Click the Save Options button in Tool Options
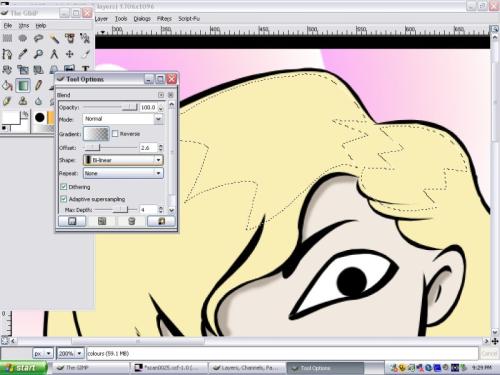This screenshot has width=500, height=375. coord(72,221)
